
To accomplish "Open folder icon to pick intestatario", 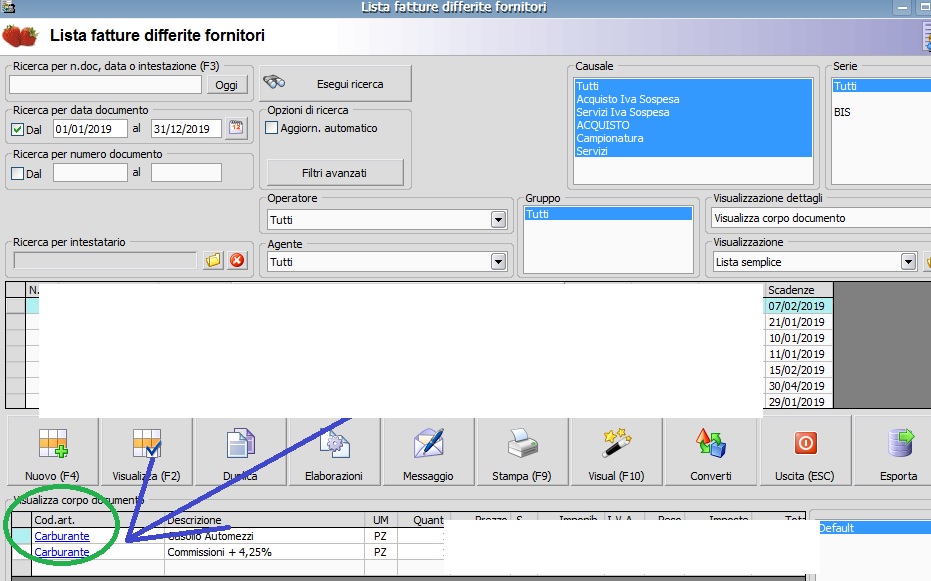I will point(213,260).
